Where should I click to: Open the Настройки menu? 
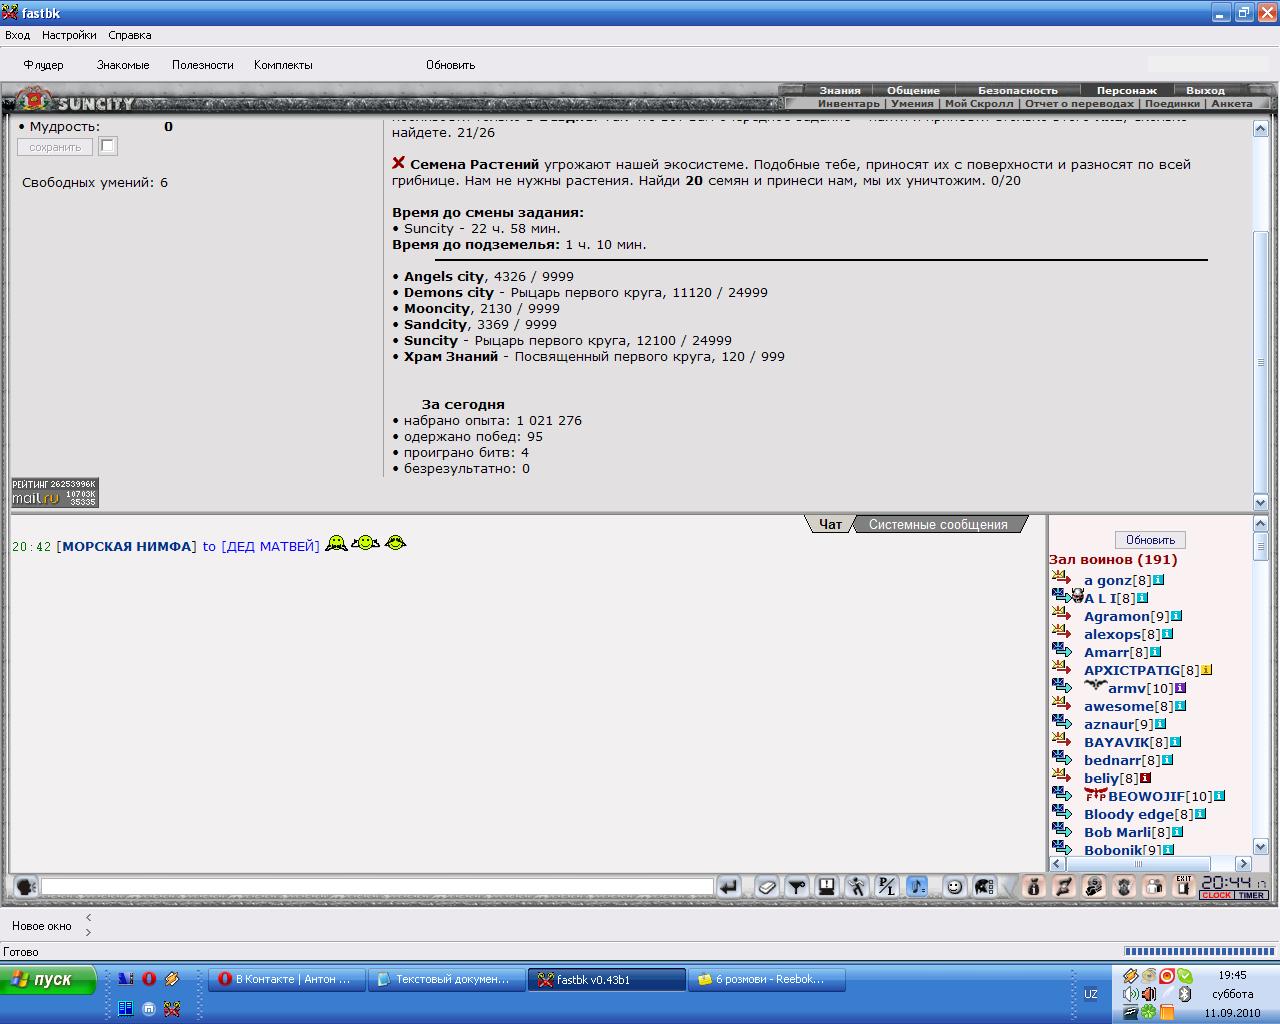pyautogui.click(x=69, y=35)
